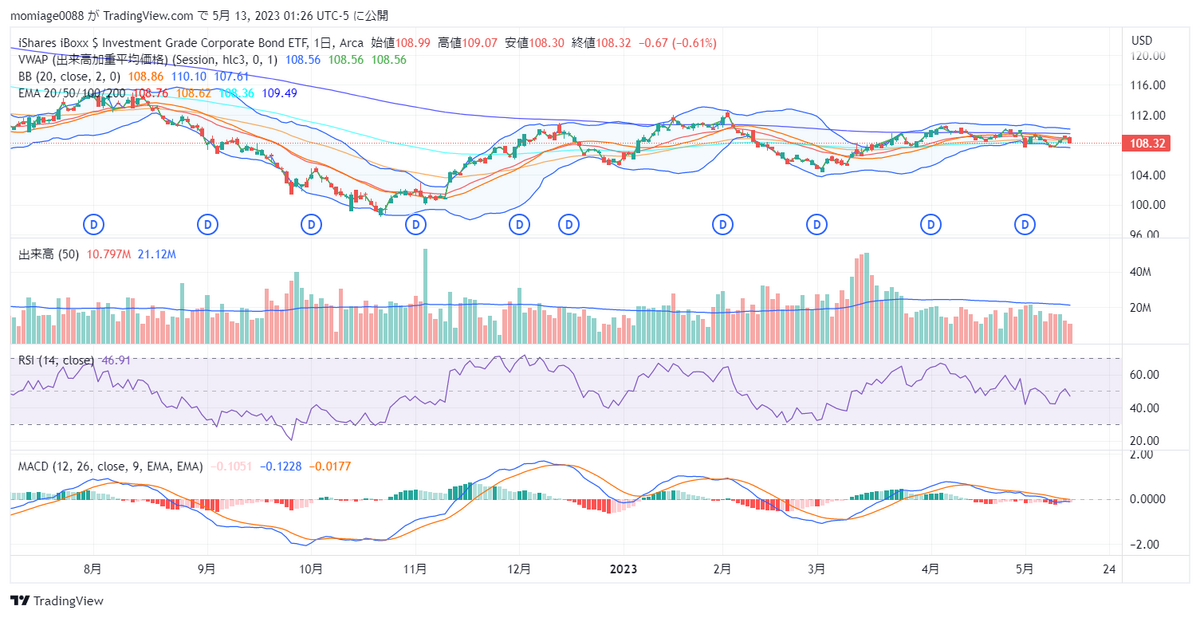
Task: Click the 40.00 RSI axis label
Action: pos(1145,408)
